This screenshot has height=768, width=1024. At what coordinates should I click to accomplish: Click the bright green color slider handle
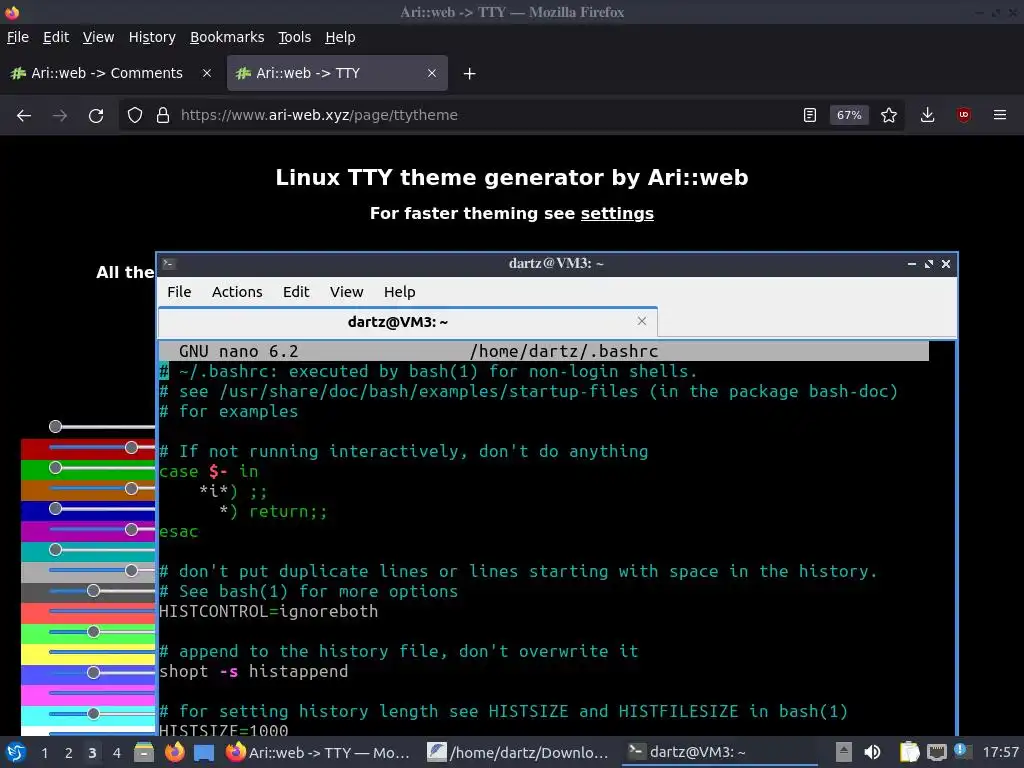coord(93,632)
